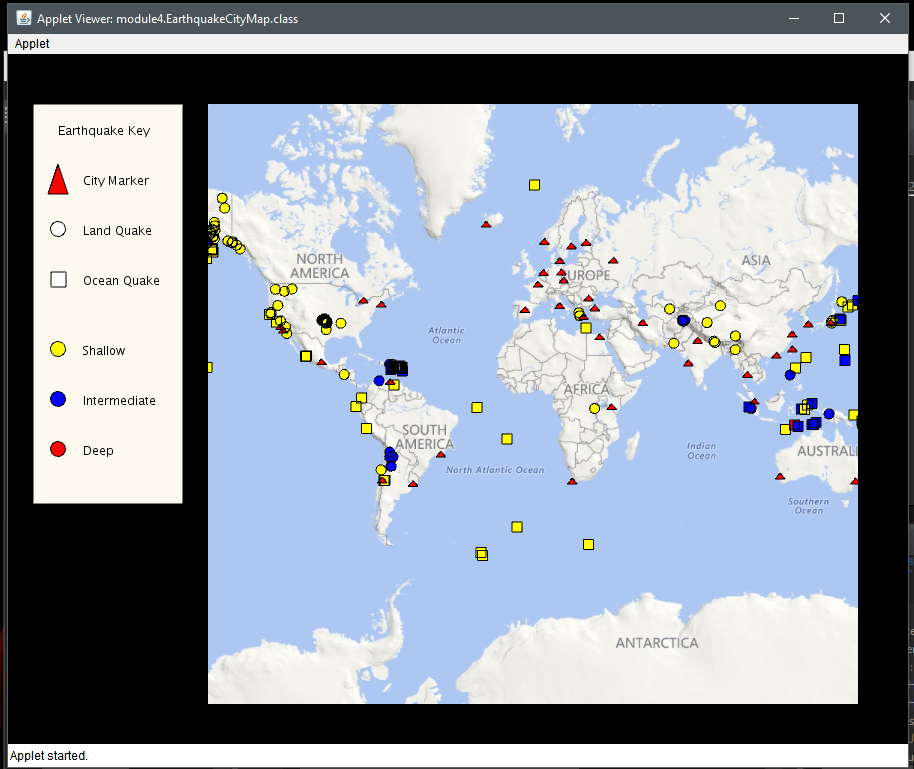Select the red Deep quake symbol in the key

[x=57, y=449]
